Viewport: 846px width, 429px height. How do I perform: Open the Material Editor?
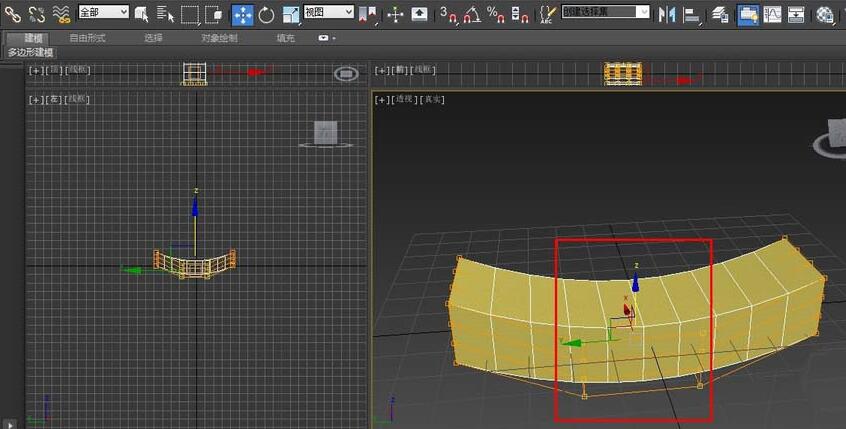pyautogui.click(x=825, y=15)
